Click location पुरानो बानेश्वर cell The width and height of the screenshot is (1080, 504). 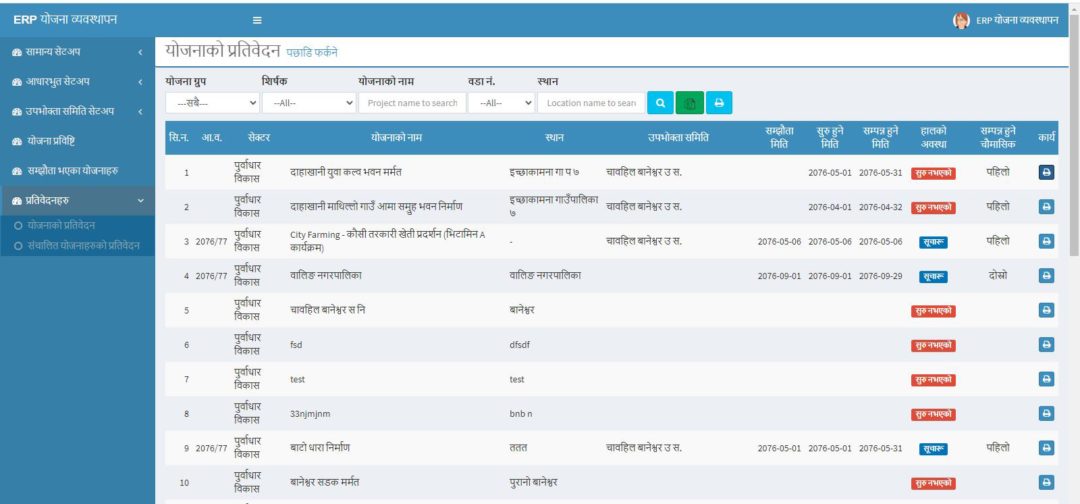click(x=533, y=482)
